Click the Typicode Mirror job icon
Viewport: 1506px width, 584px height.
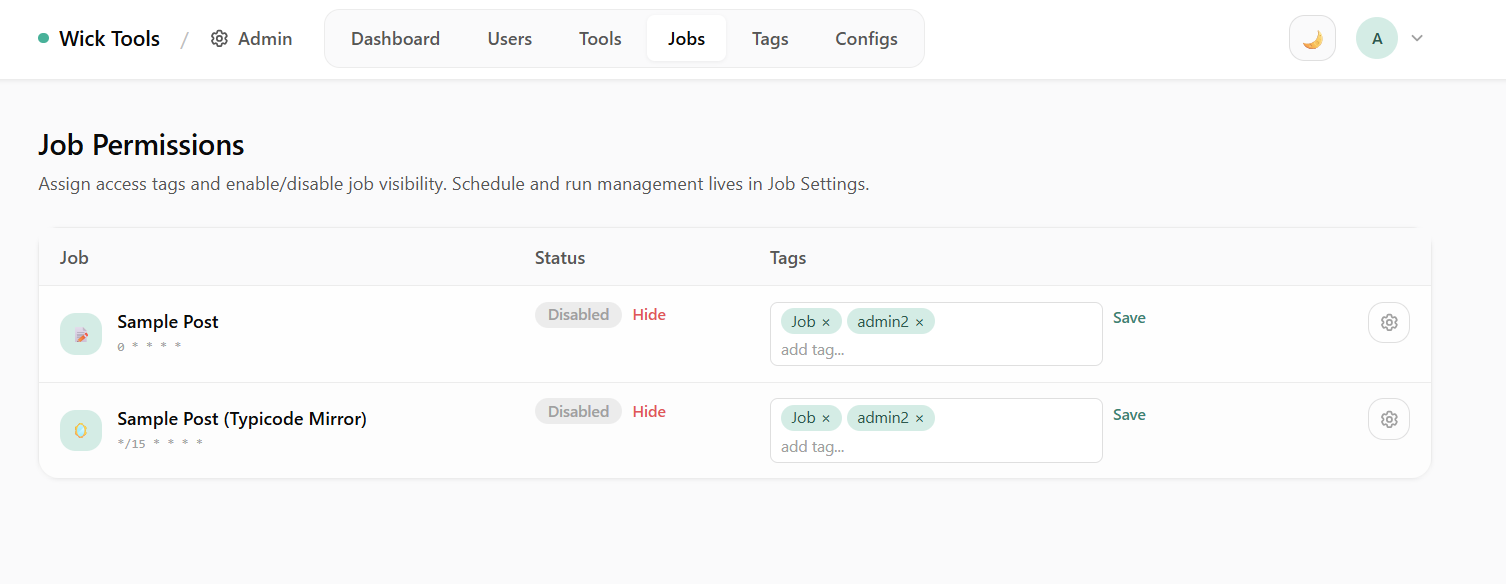[x=81, y=430]
